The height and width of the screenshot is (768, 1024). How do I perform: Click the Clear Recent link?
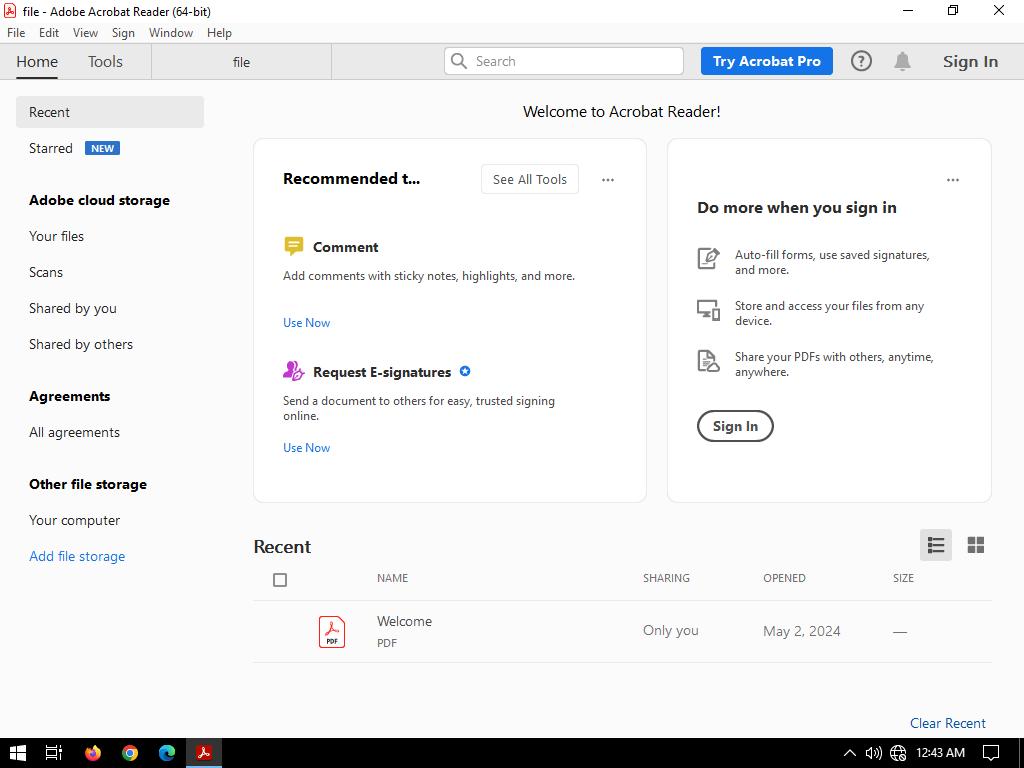[947, 723]
